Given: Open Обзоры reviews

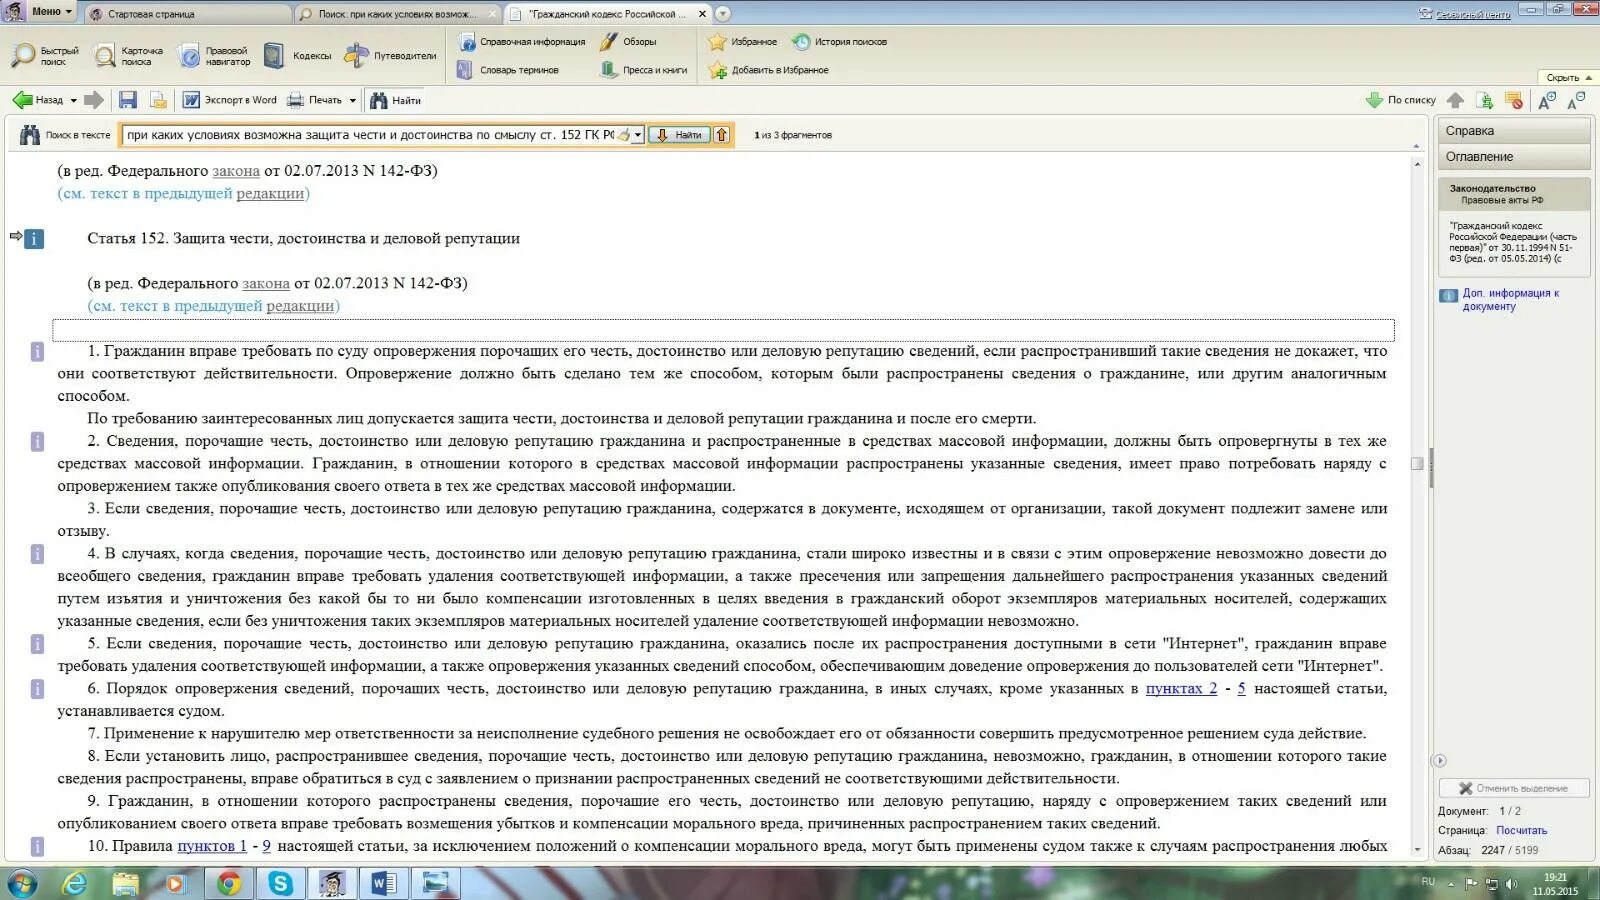Looking at the screenshot, I should pyautogui.click(x=628, y=42).
